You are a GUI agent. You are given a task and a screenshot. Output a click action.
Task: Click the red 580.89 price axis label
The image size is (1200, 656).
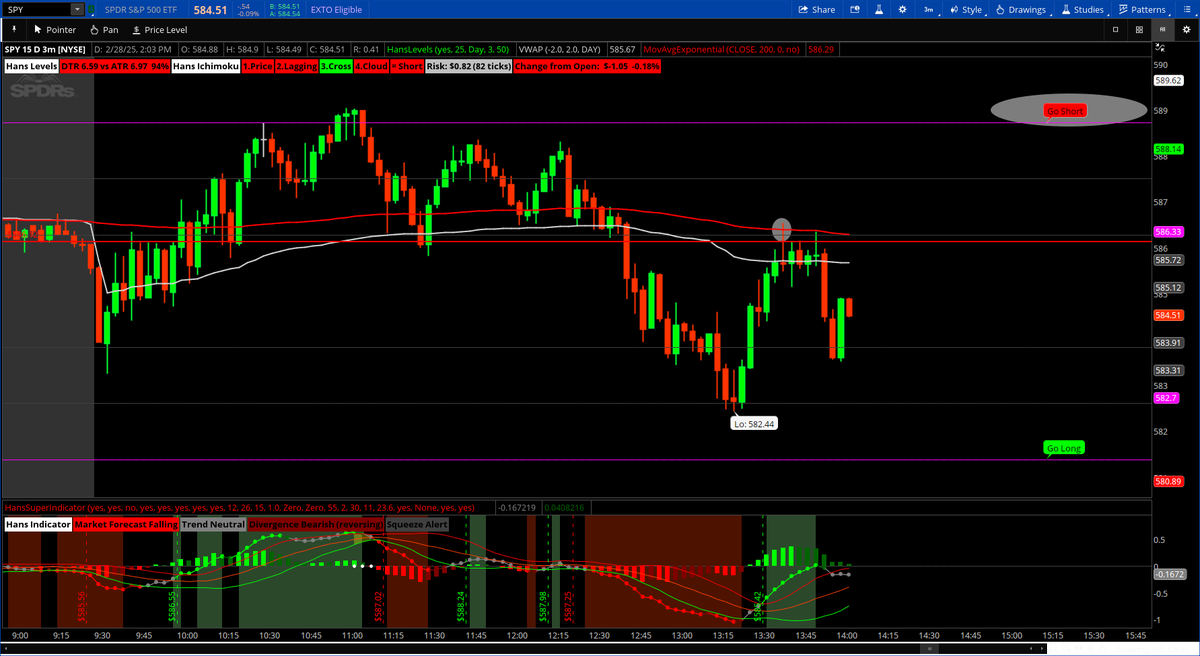tap(1169, 481)
